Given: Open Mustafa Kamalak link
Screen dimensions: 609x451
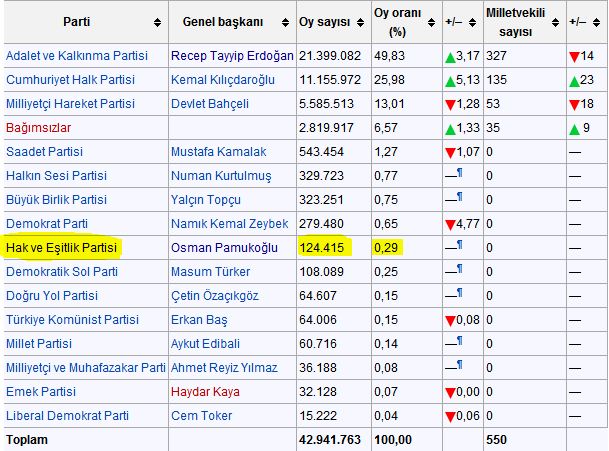Looking at the screenshot, I should tap(219, 151).
